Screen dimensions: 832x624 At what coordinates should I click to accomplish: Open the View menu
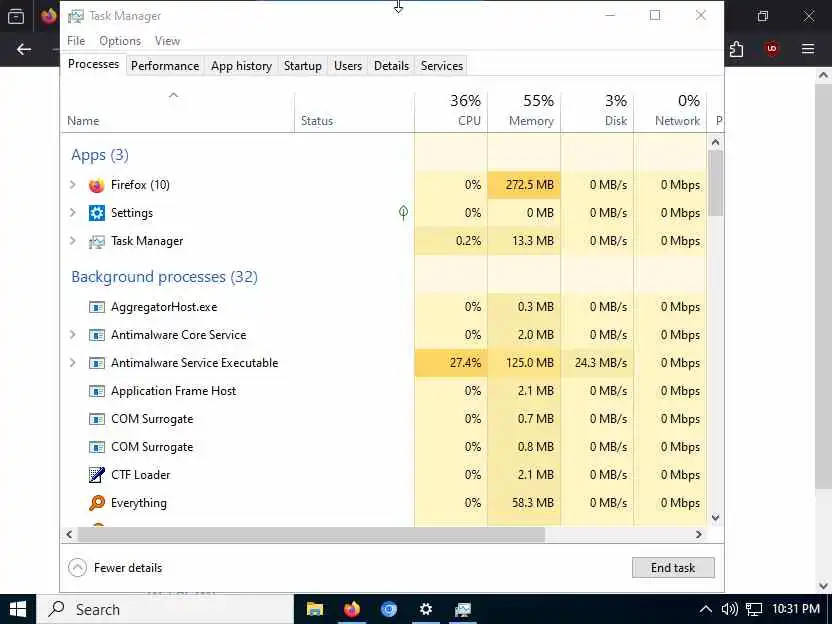[167, 41]
